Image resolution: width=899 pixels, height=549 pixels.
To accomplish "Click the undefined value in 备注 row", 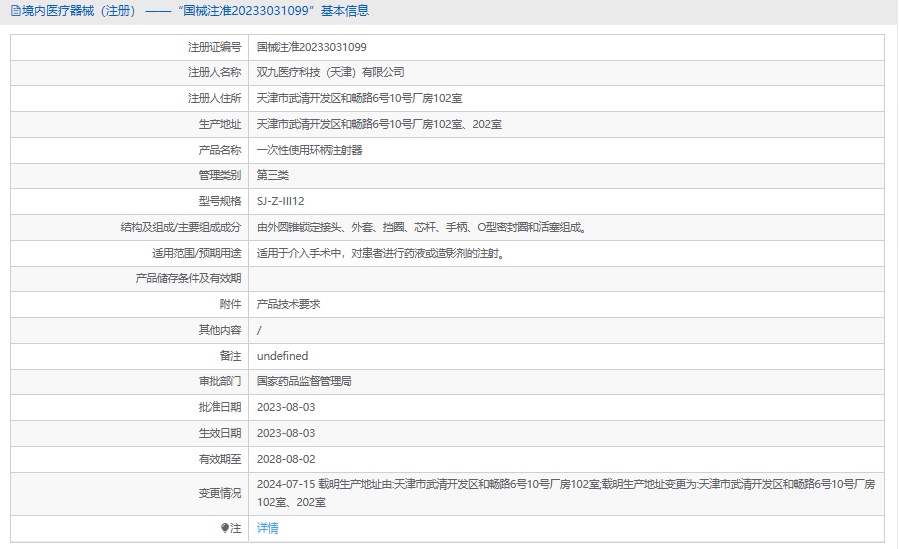I will [x=282, y=356].
